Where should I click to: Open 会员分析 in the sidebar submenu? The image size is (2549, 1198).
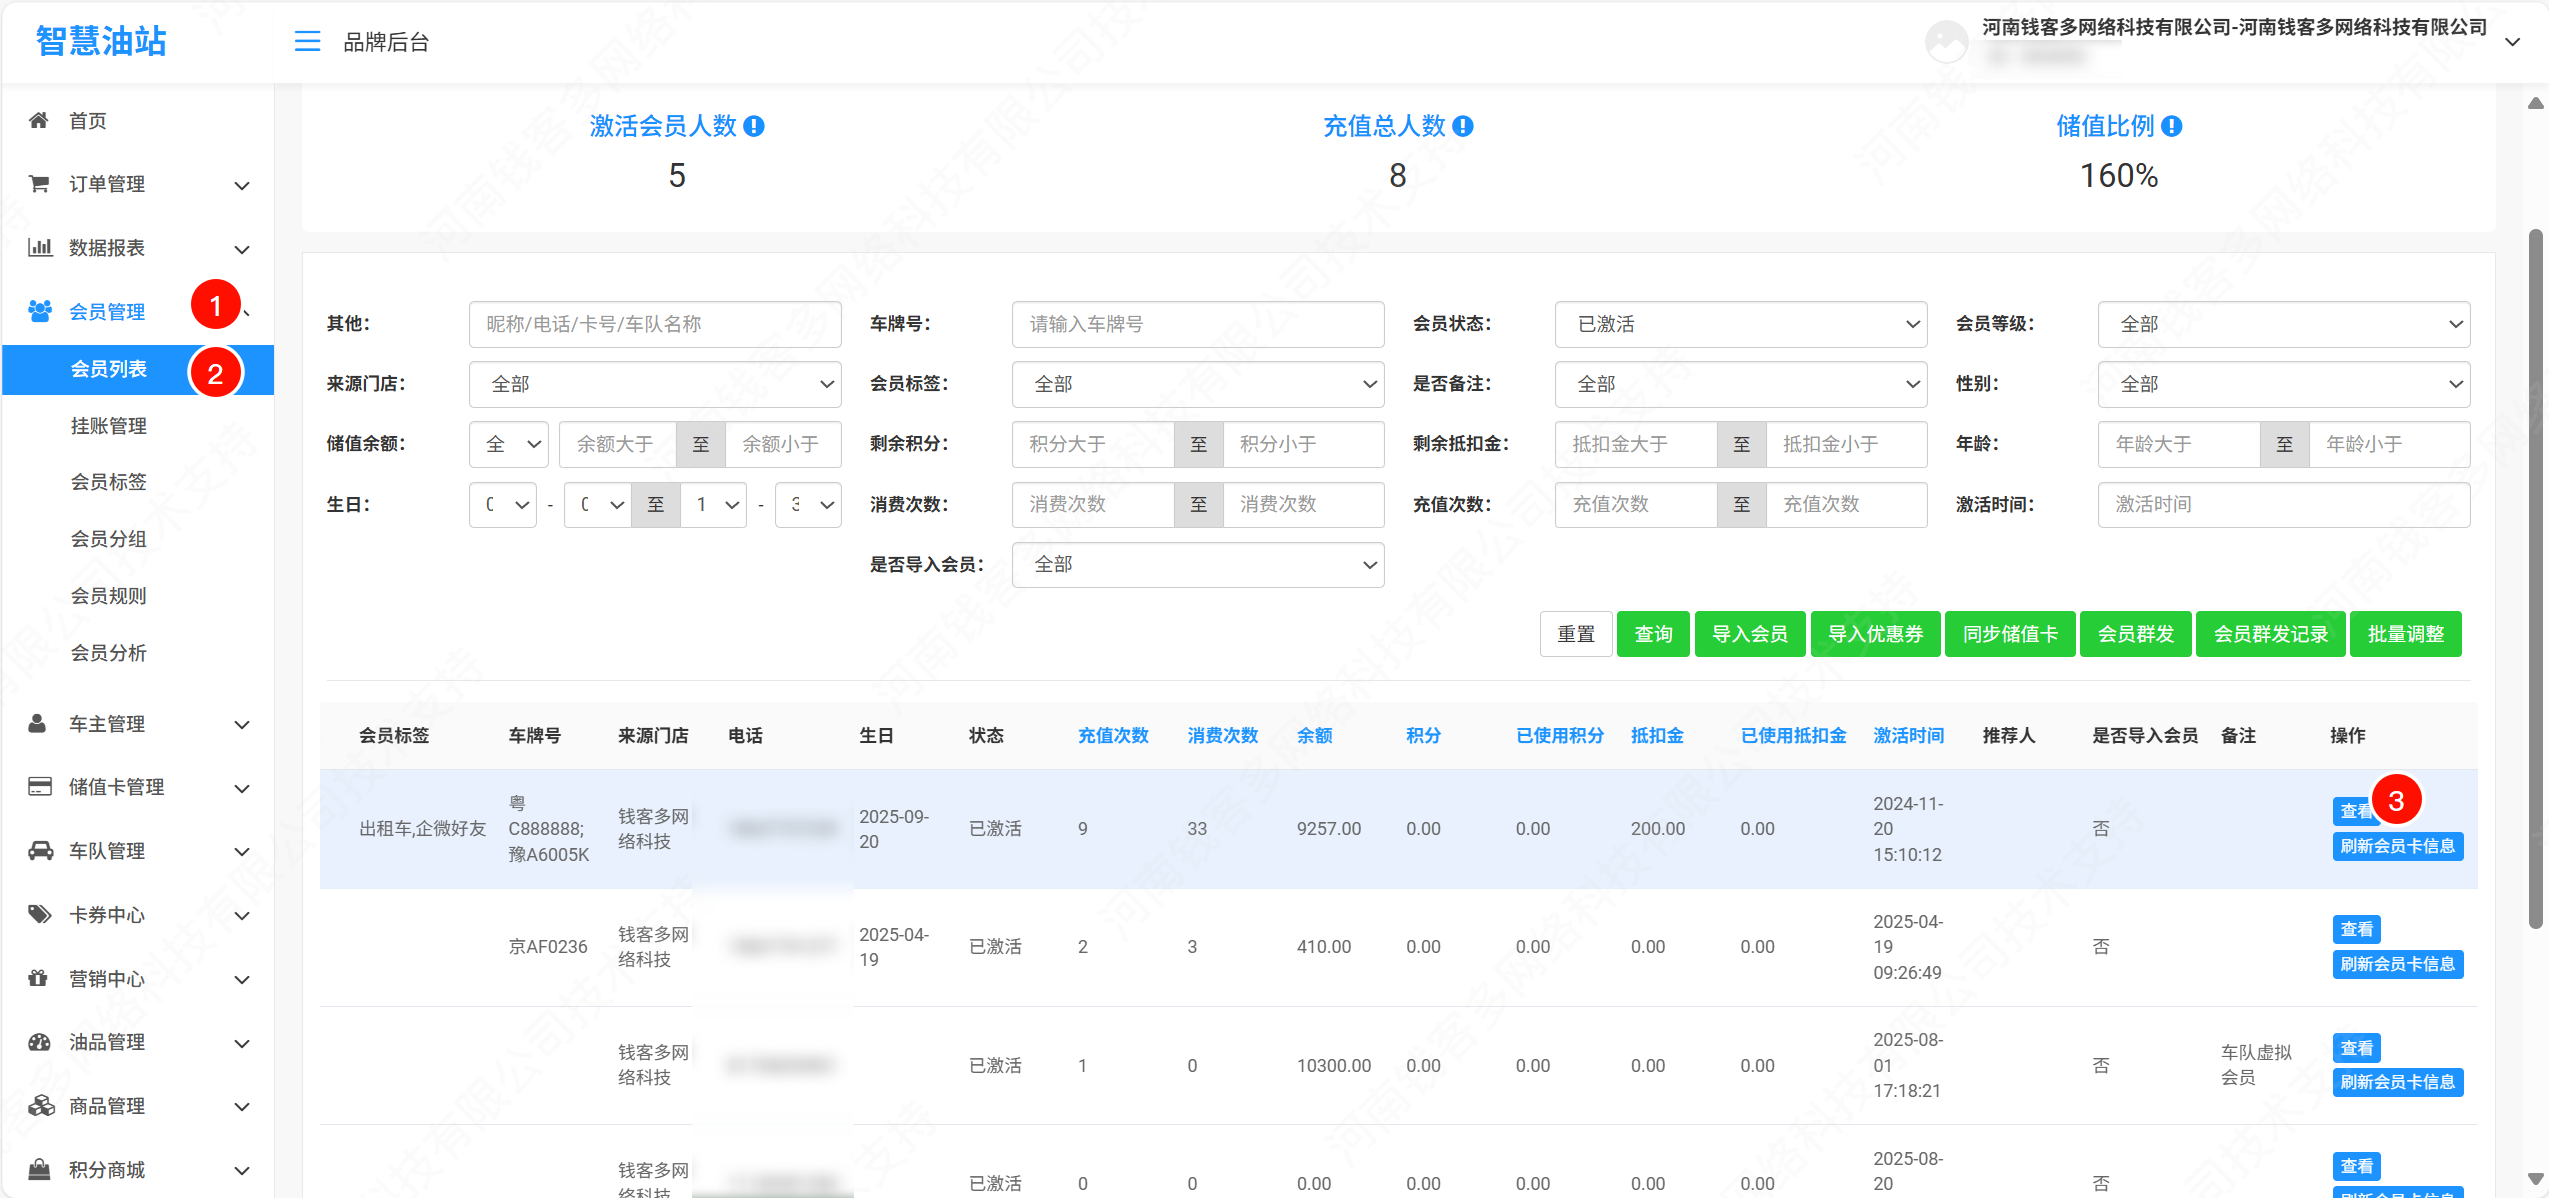(108, 653)
